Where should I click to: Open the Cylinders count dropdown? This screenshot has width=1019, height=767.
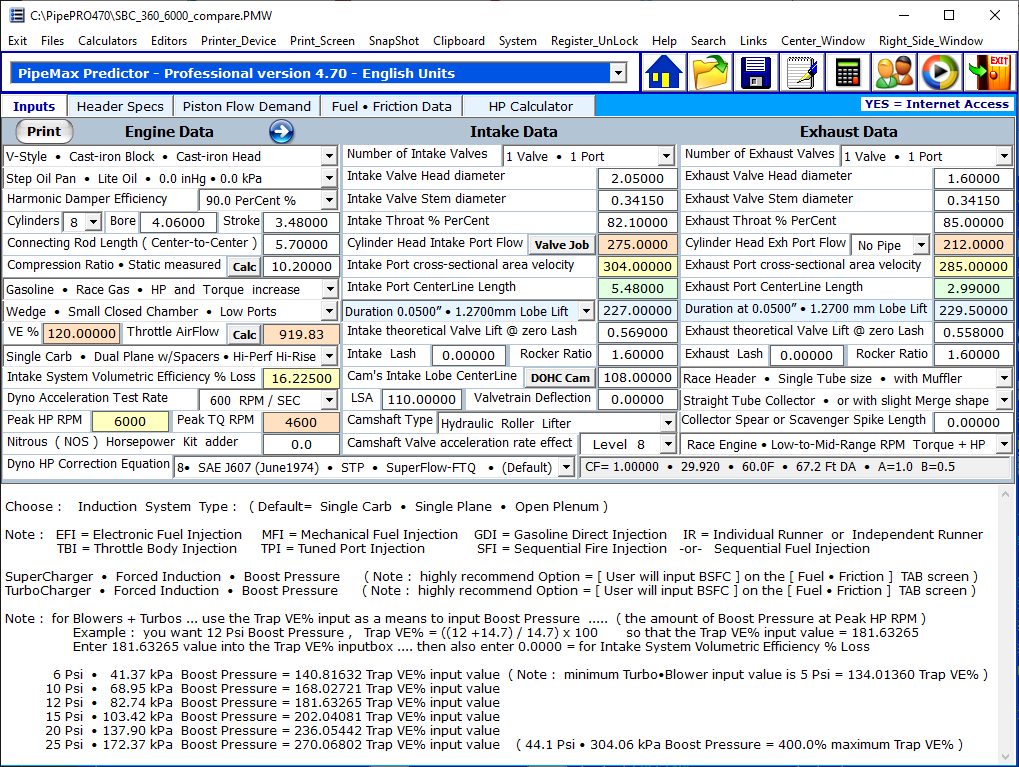[93, 222]
